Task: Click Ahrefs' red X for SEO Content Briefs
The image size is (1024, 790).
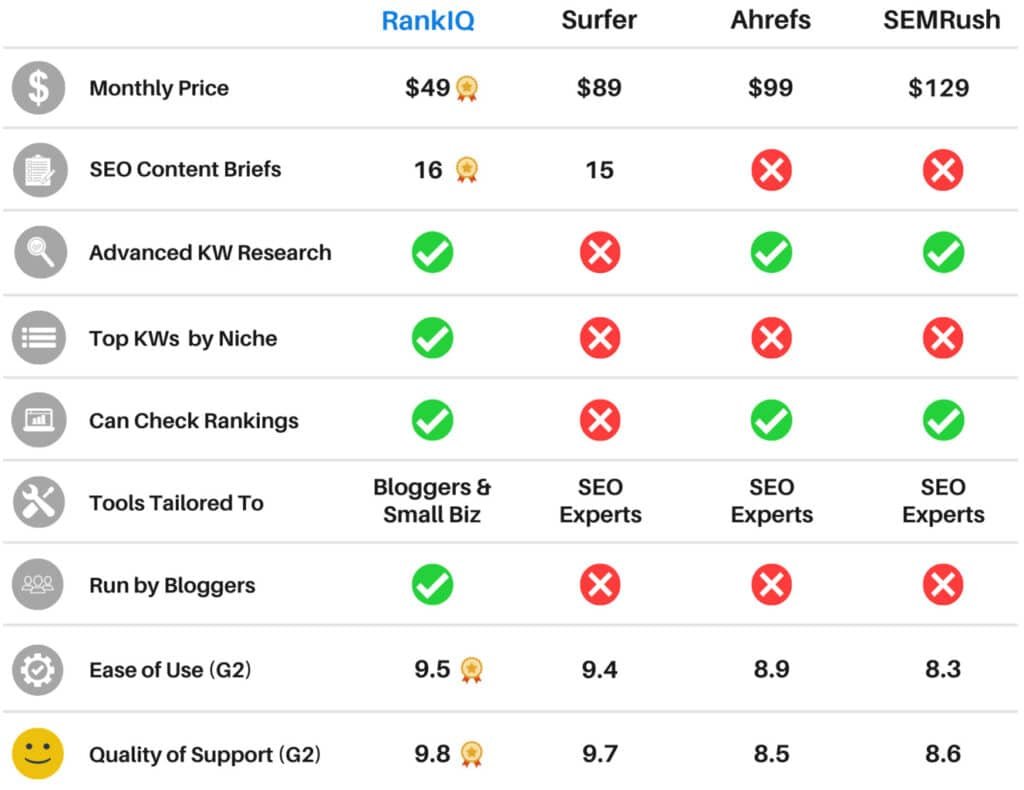Action: coord(771,171)
